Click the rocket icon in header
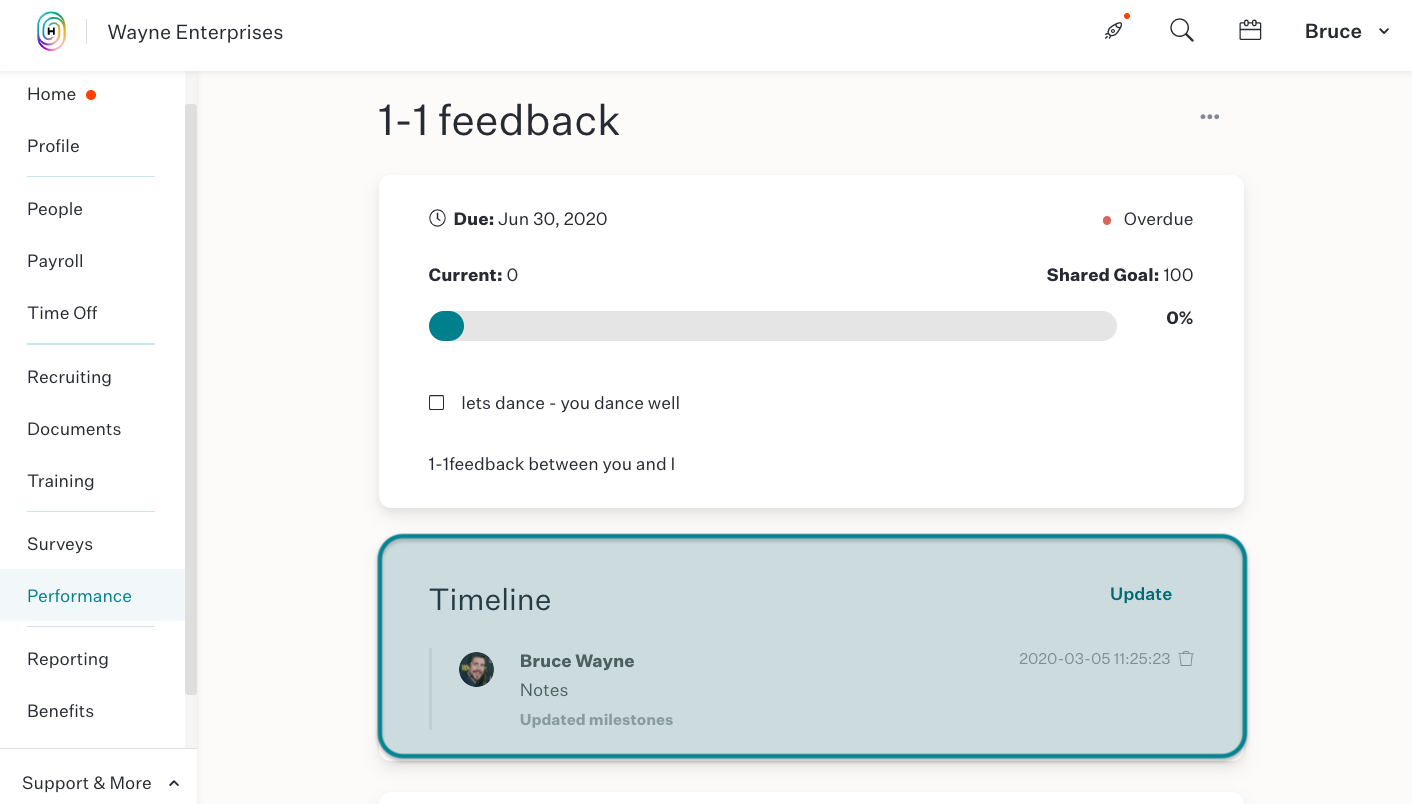This screenshot has height=804, width=1412. click(1114, 30)
